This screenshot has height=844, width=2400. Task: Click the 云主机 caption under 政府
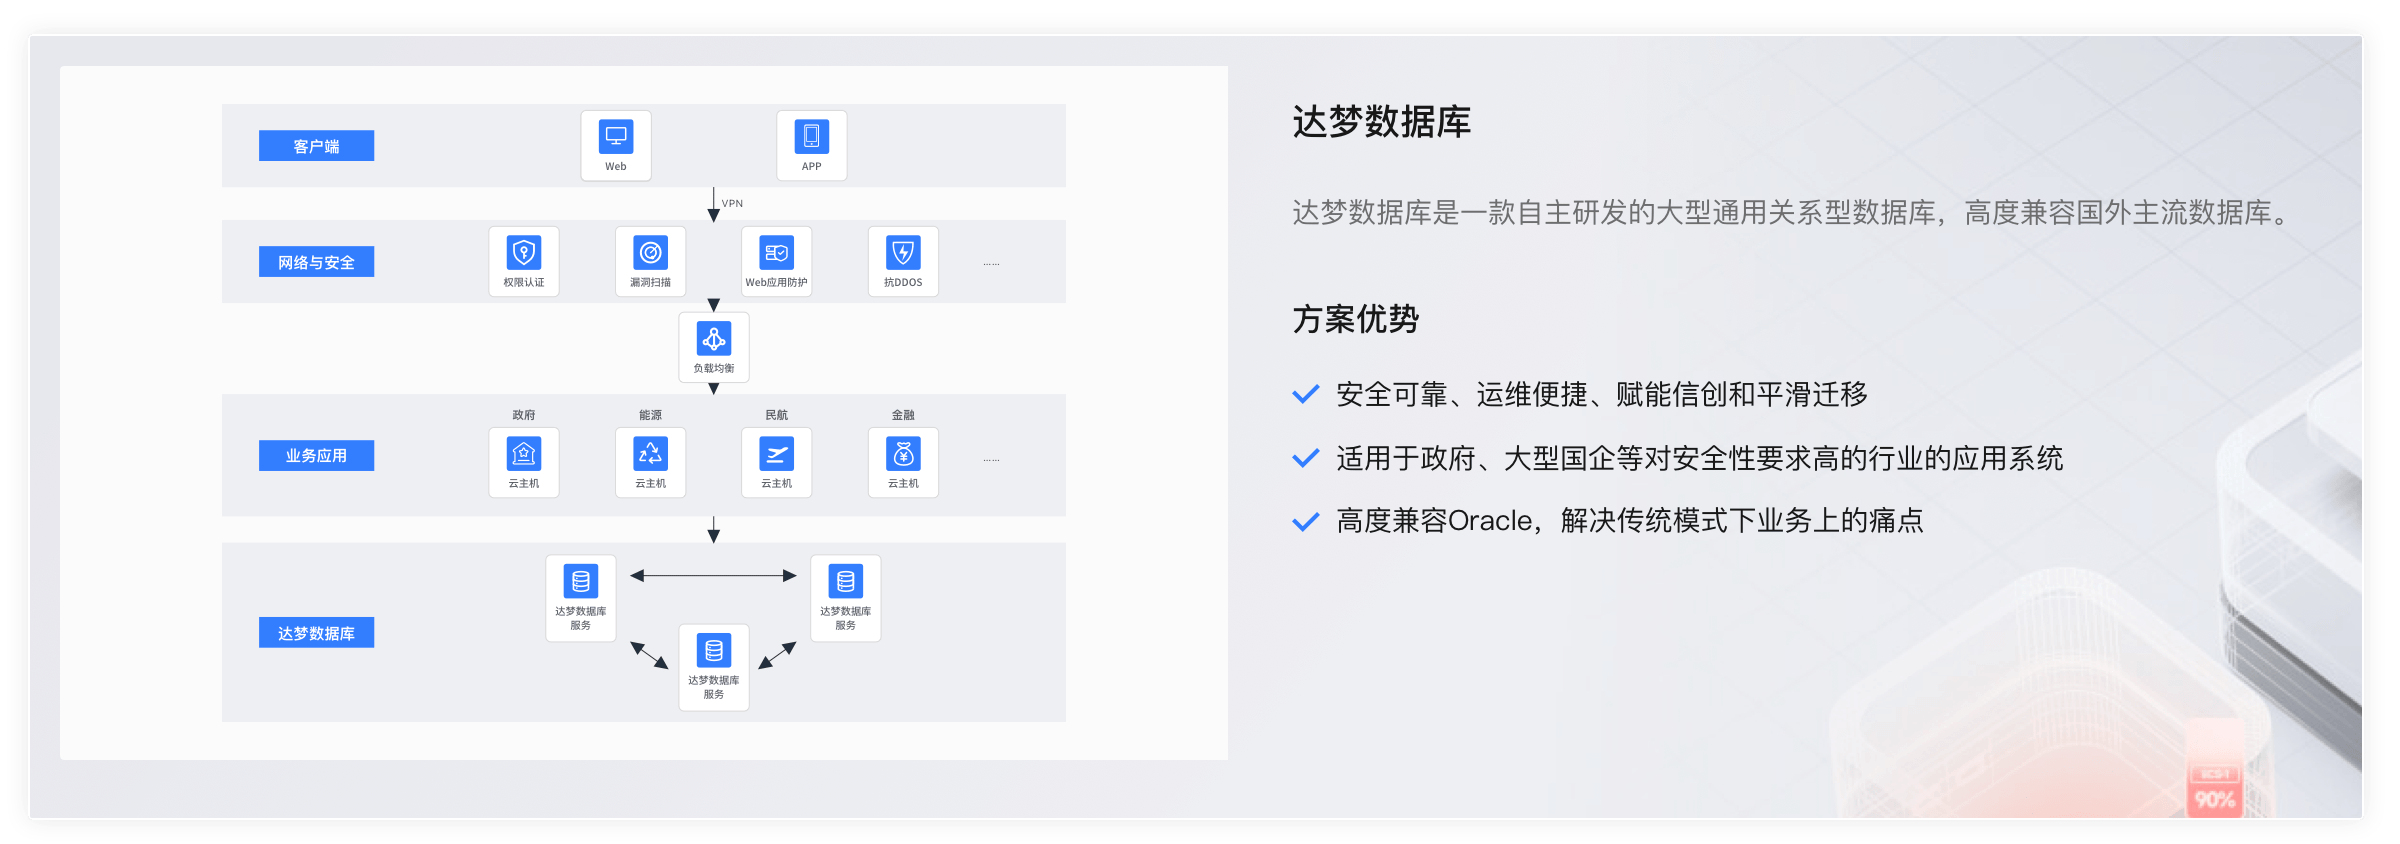524,483
